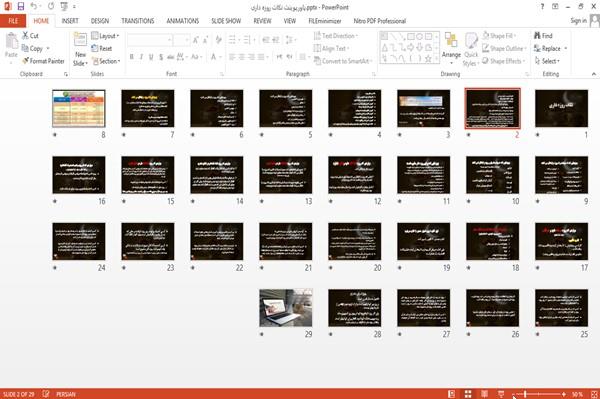
Task: Click the Find binoculars icon
Action: coord(537,36)
